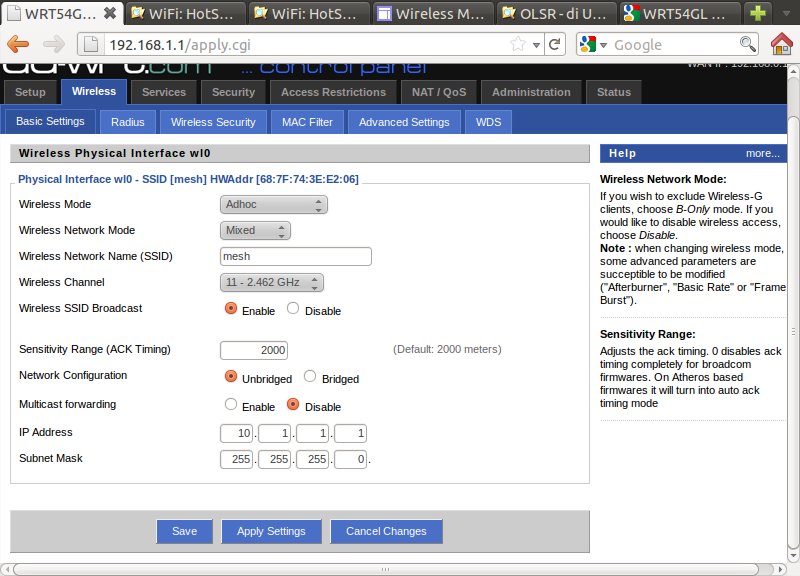
Task: Click the more... link in Help panel
Action: point(762,154)
